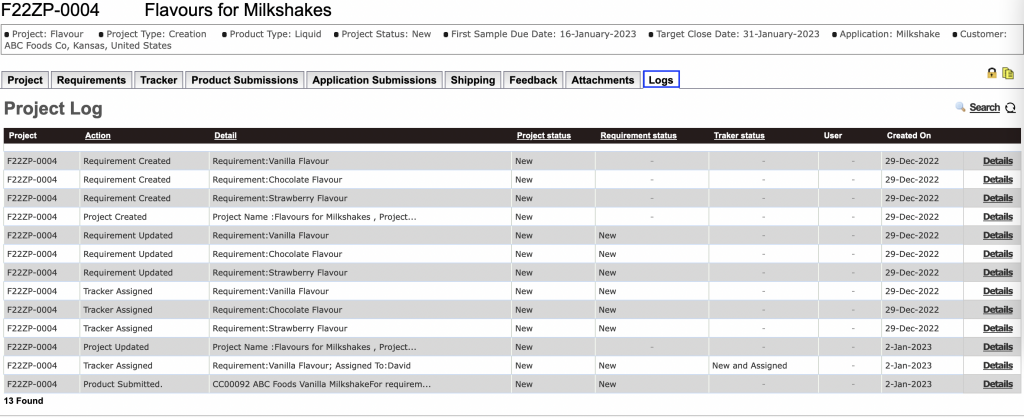The width and height of the screenshot is (1024, 418).
Task: Open Details for Project Created log entry
Action: [997, 216]
